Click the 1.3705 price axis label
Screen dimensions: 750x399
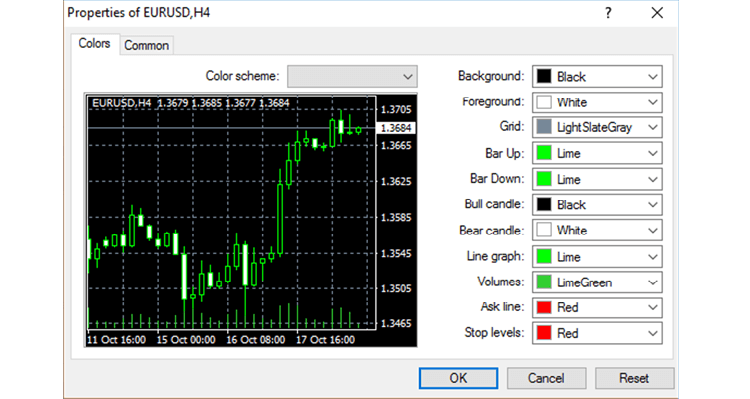pos(396,110)
